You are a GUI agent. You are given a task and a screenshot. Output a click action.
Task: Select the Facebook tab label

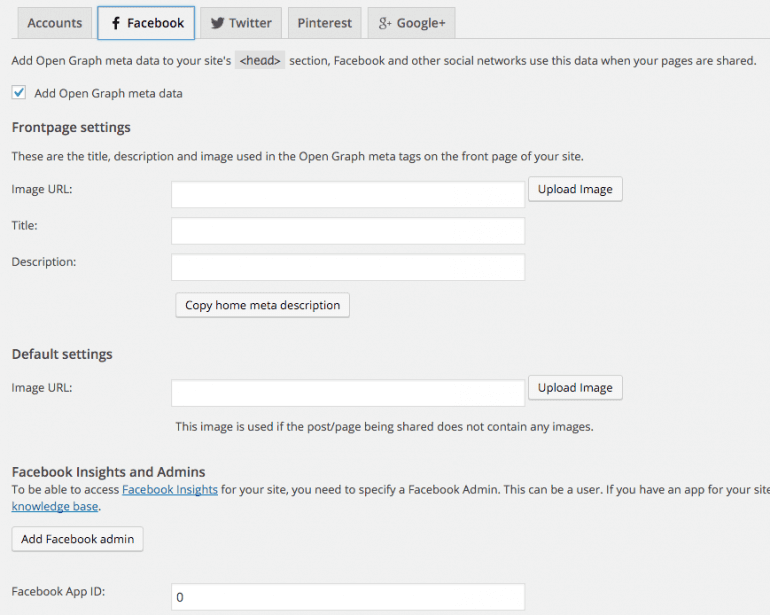[x=156, y=23]
